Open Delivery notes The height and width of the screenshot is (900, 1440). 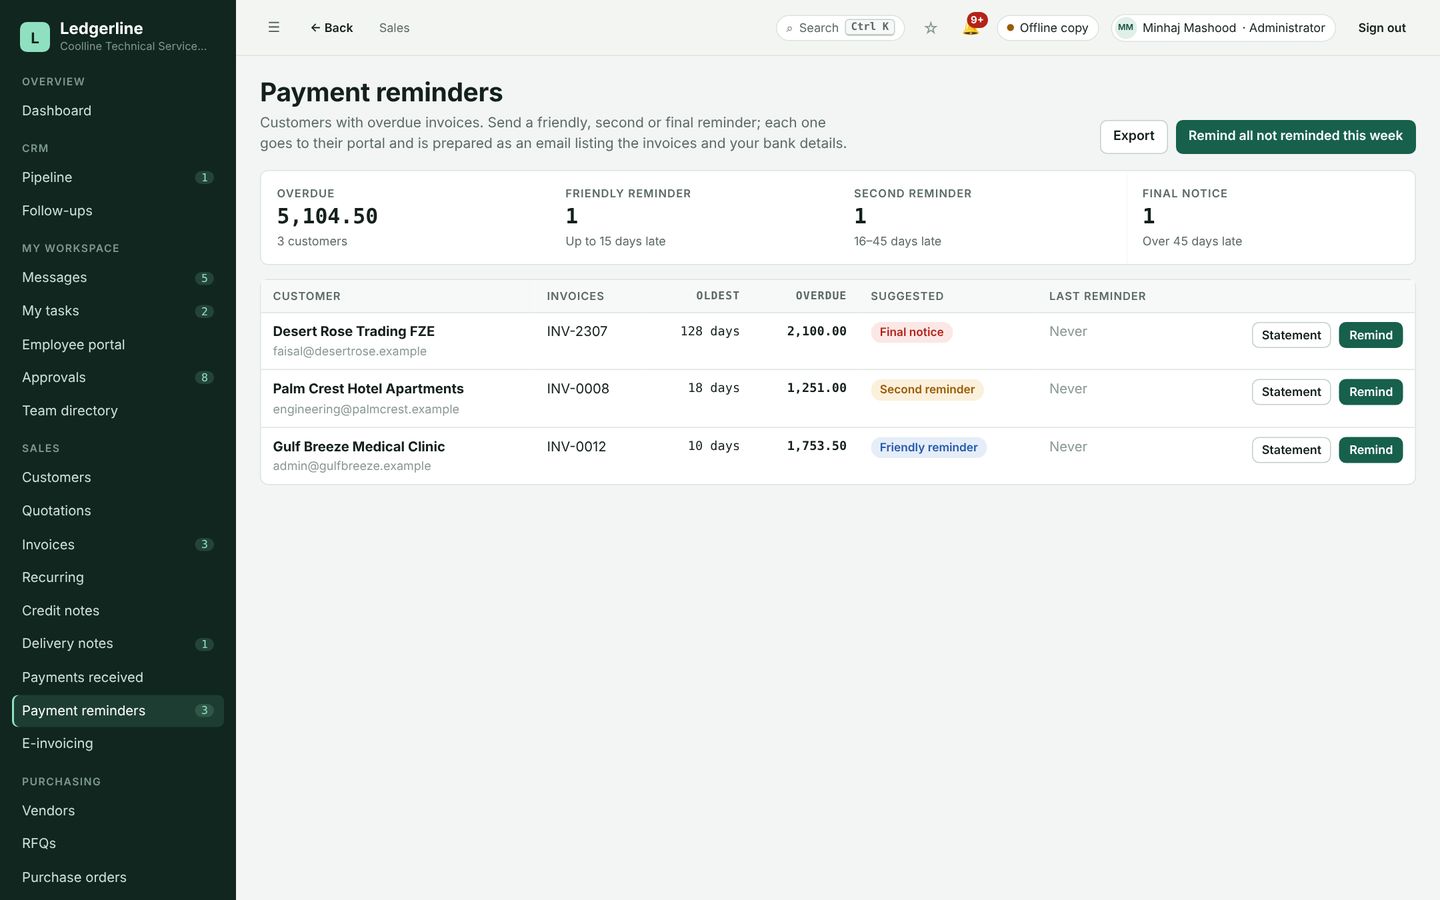click(118, 644)
